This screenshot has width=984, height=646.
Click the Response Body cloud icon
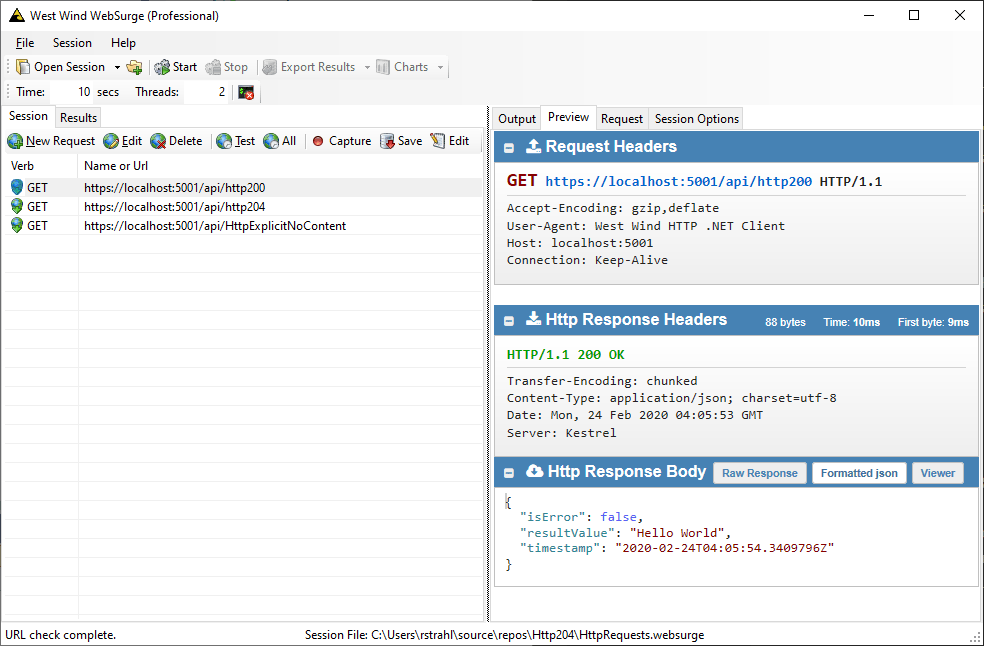[535, 471]
